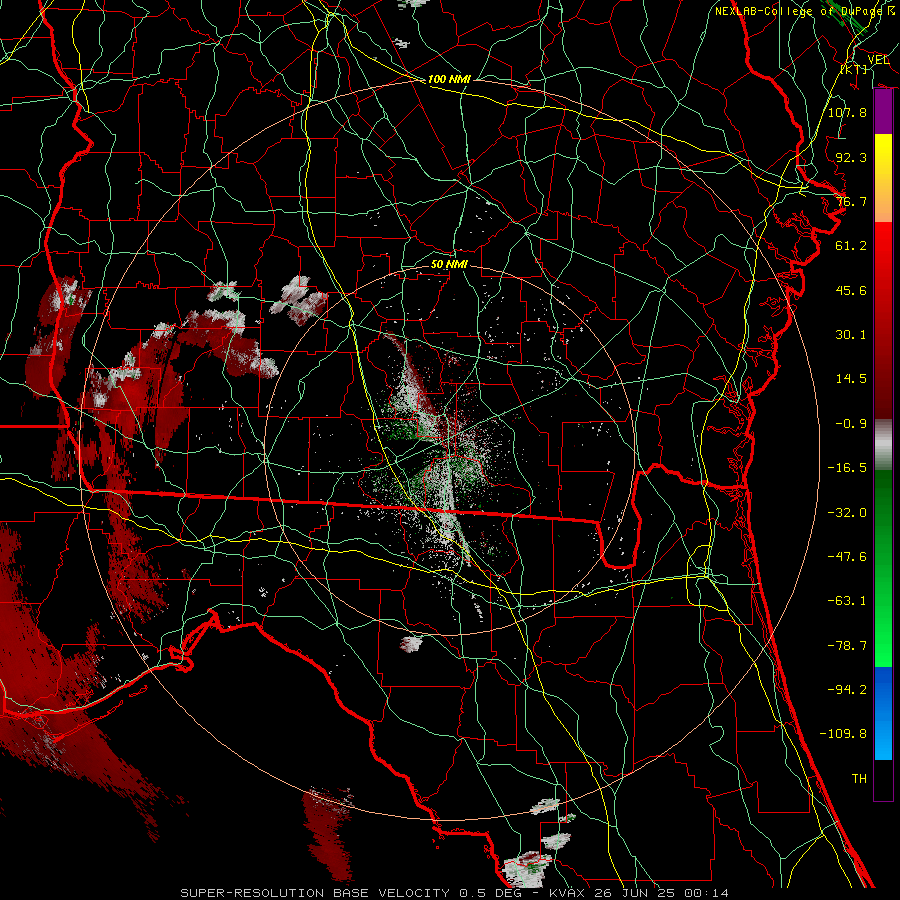
Task: Click the NEXLAB-College of DuPage label
Action: pos(801,11)
